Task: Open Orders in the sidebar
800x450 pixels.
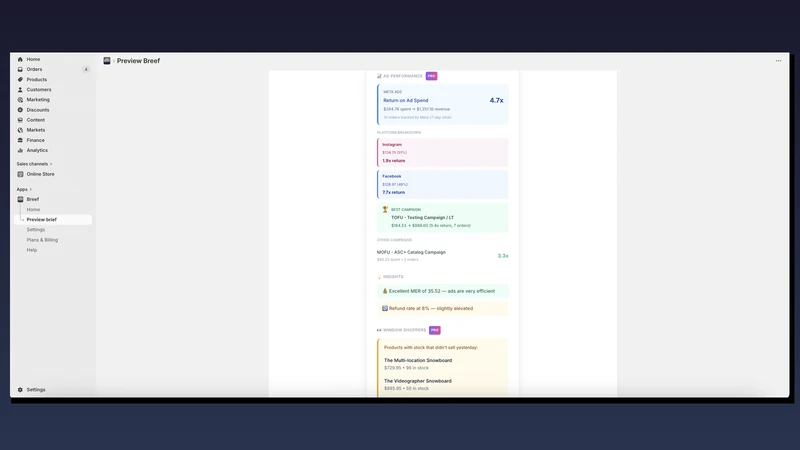Action: [x=34, y=69]
